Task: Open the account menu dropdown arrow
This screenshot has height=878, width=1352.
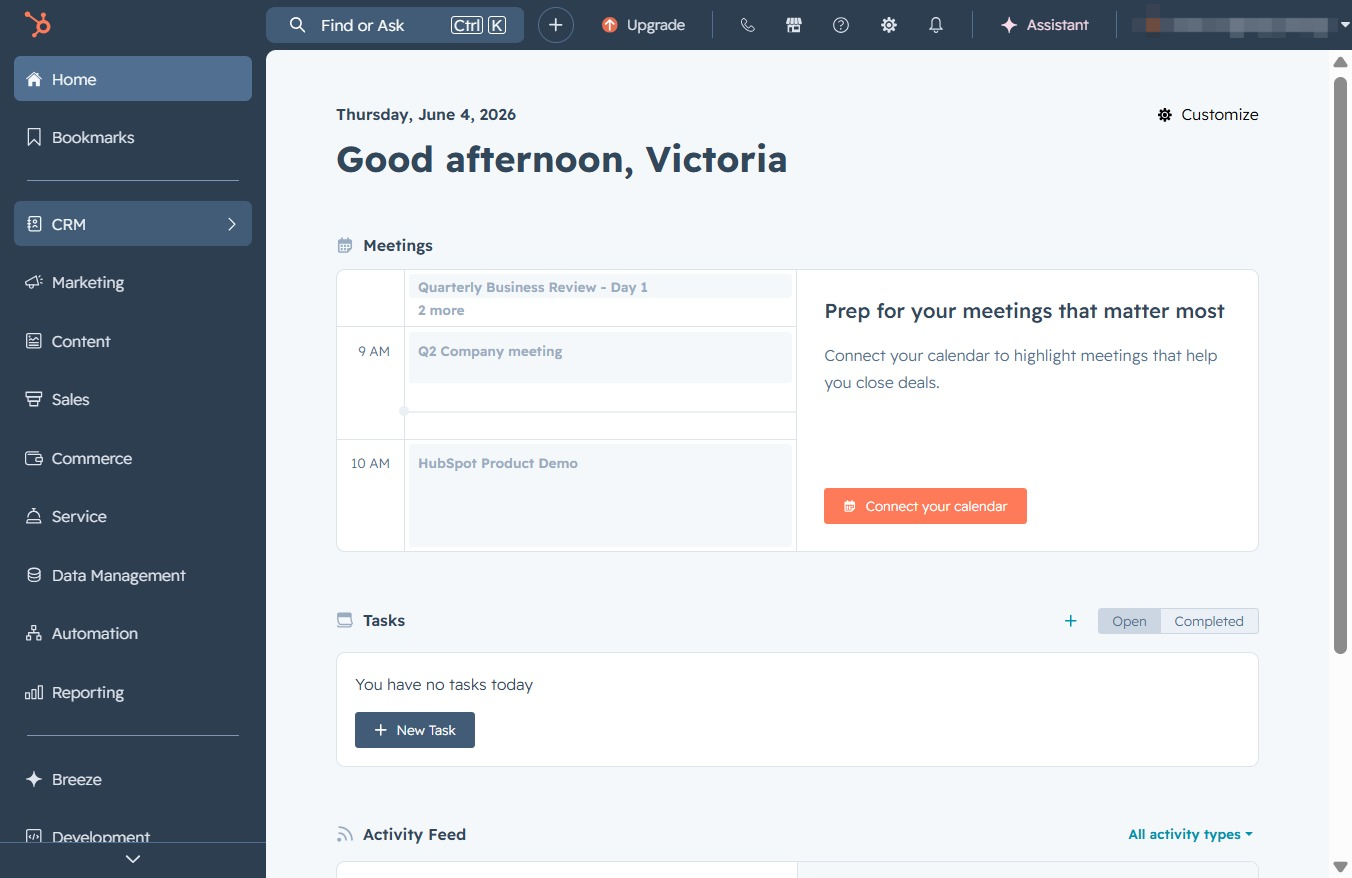Action: point(1345,25)
